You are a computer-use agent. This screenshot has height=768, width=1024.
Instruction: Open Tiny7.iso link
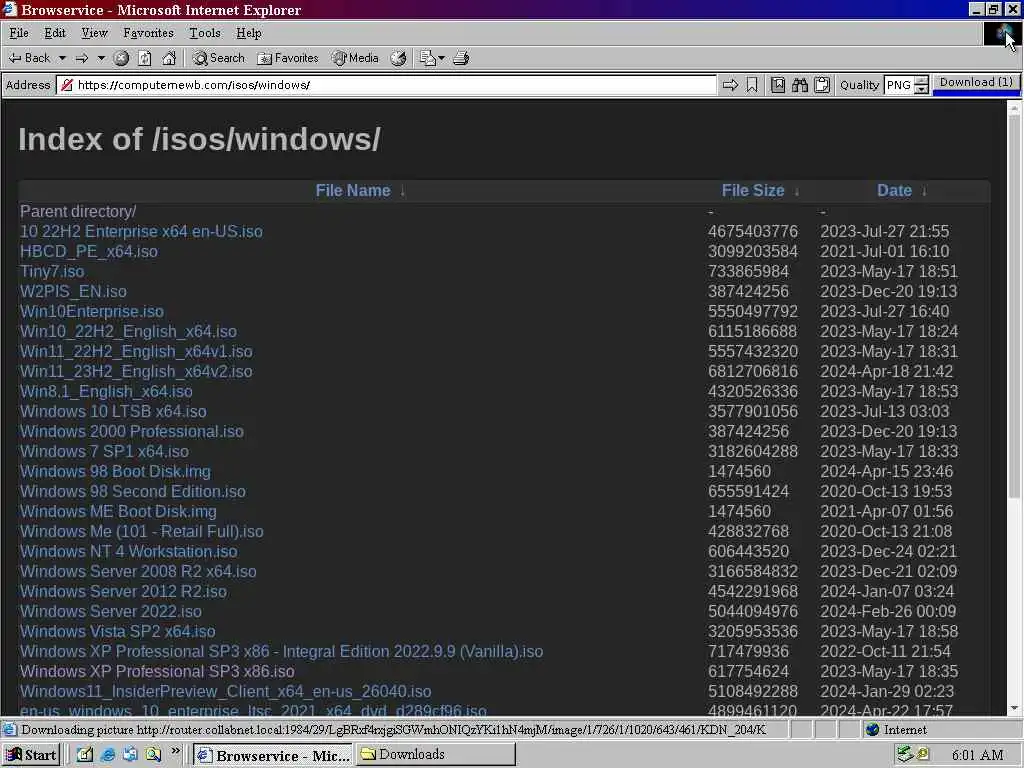pyautogui.click(x=52, y=272)
